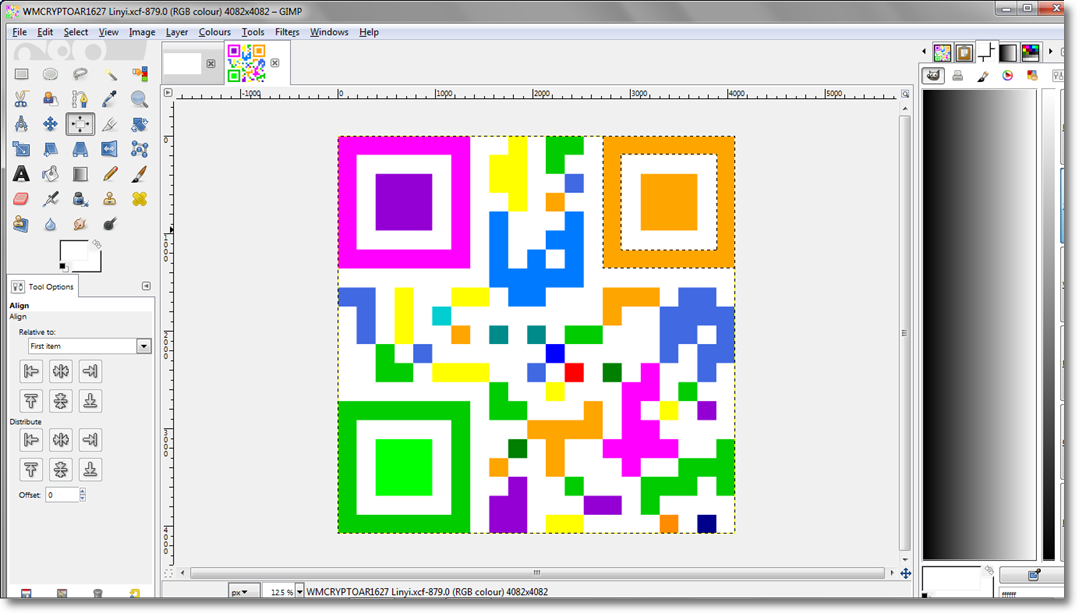Screen dimensions: 1080x615
Task: Open the image menu triangle above the ruler
Action: point(167,92)
